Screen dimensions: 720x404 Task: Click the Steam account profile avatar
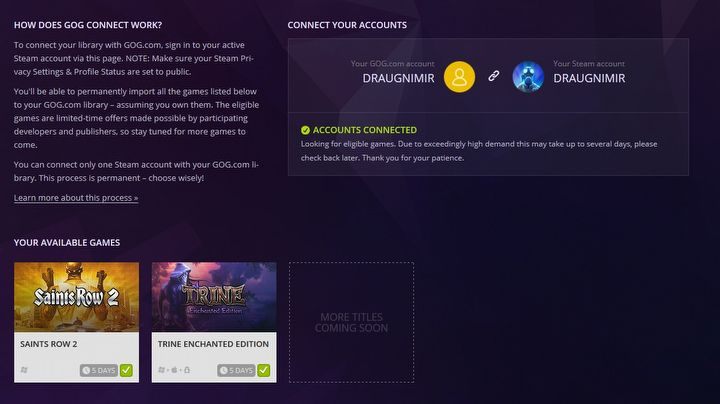(528, 77)
